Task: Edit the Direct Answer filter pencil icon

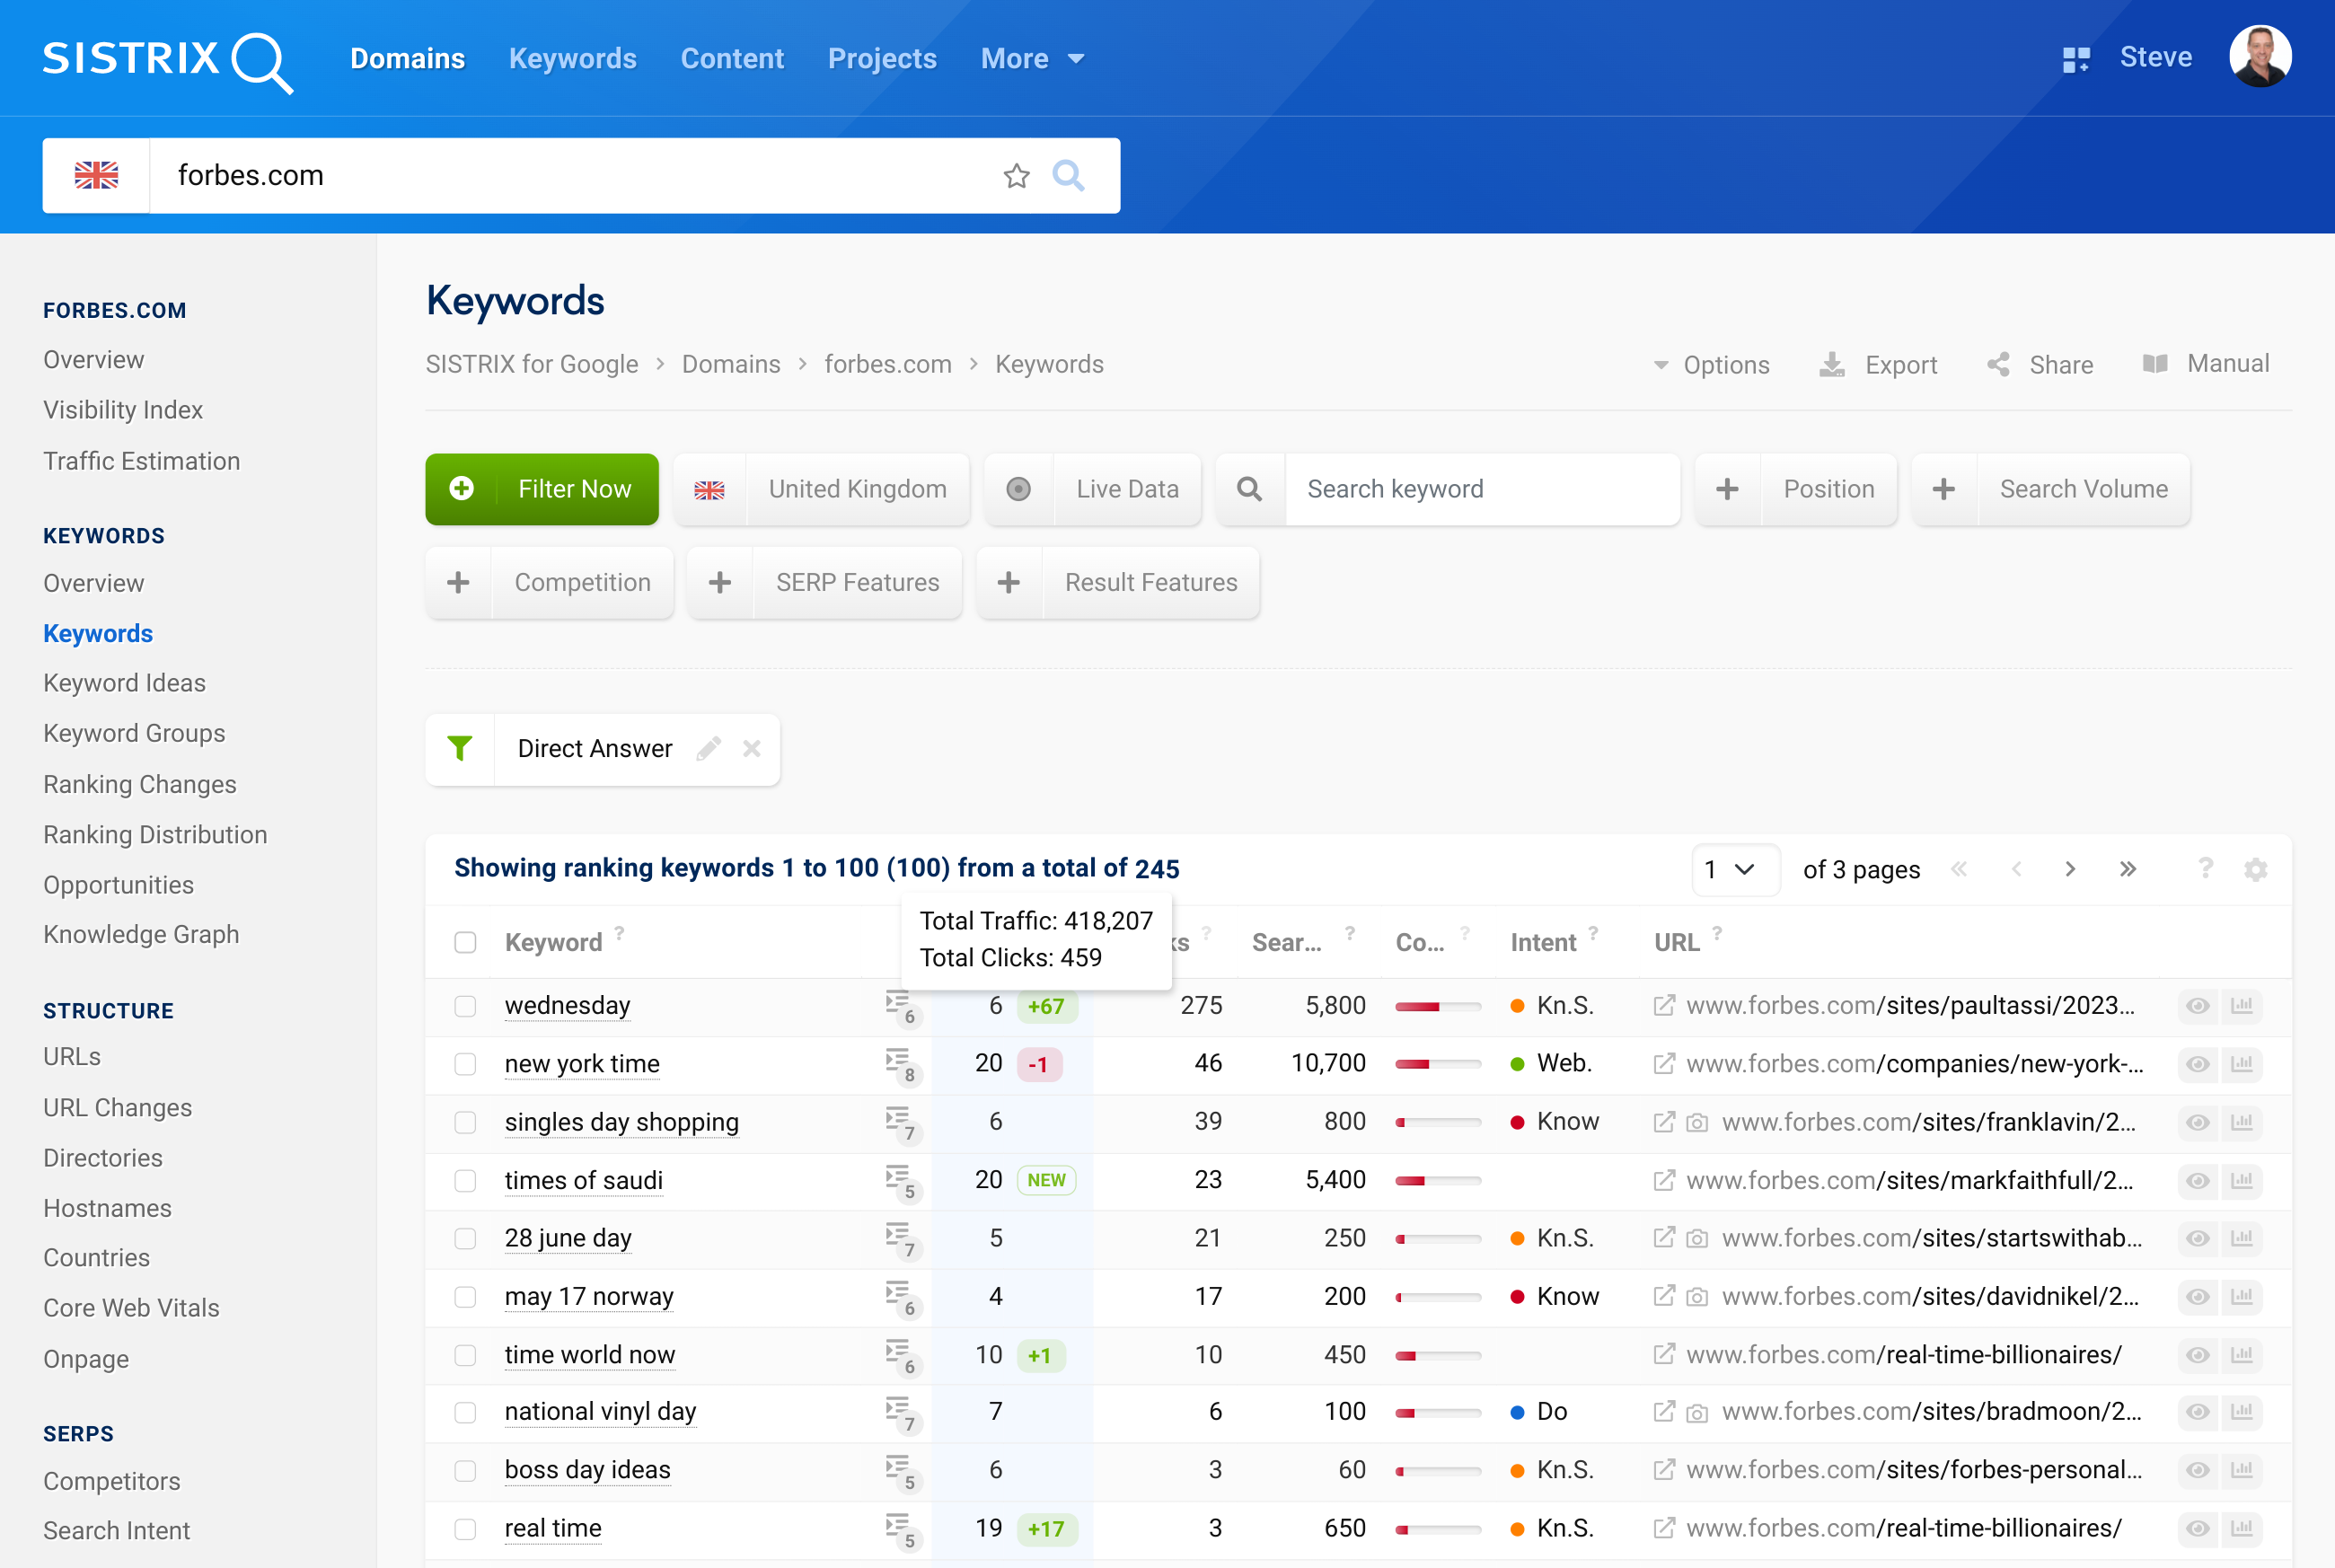Action: [x=709, y=749]
